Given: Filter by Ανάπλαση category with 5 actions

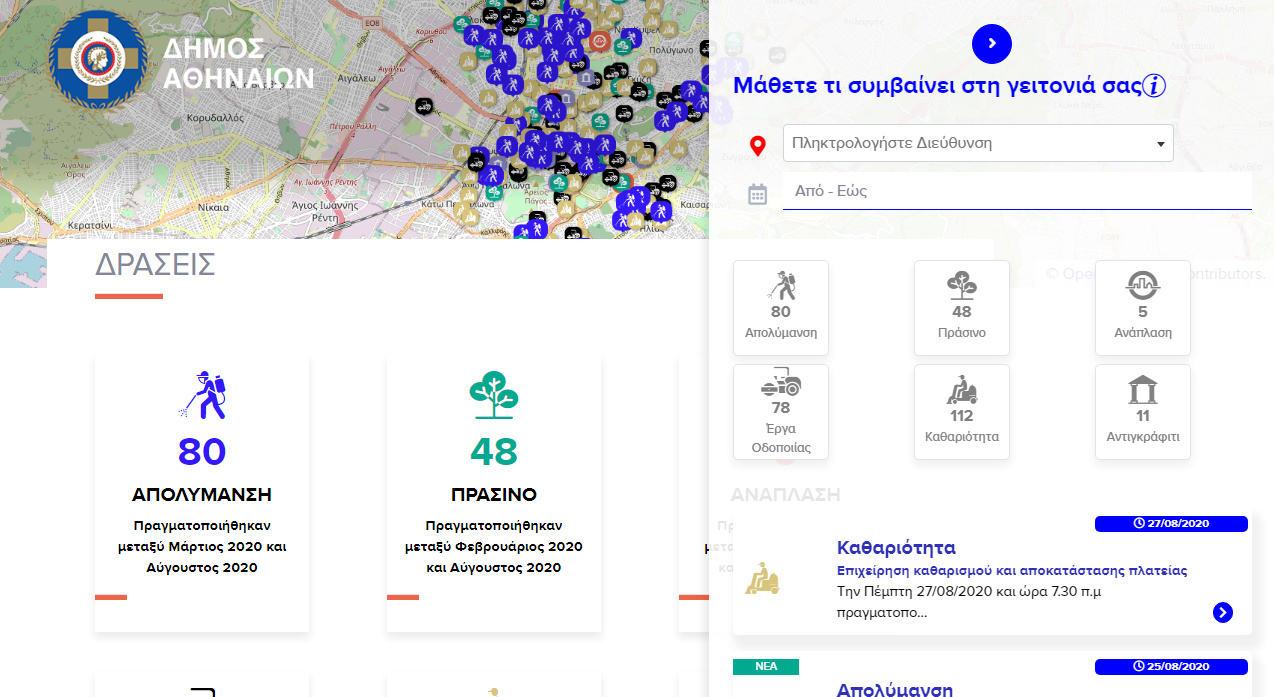Looking at the screenshot, I should click(1142, 308).
